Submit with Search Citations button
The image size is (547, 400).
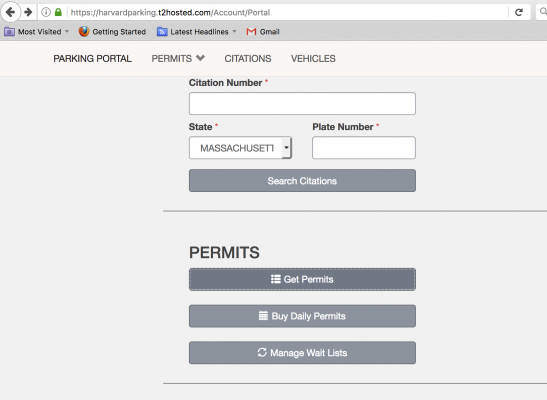[302, 181]
